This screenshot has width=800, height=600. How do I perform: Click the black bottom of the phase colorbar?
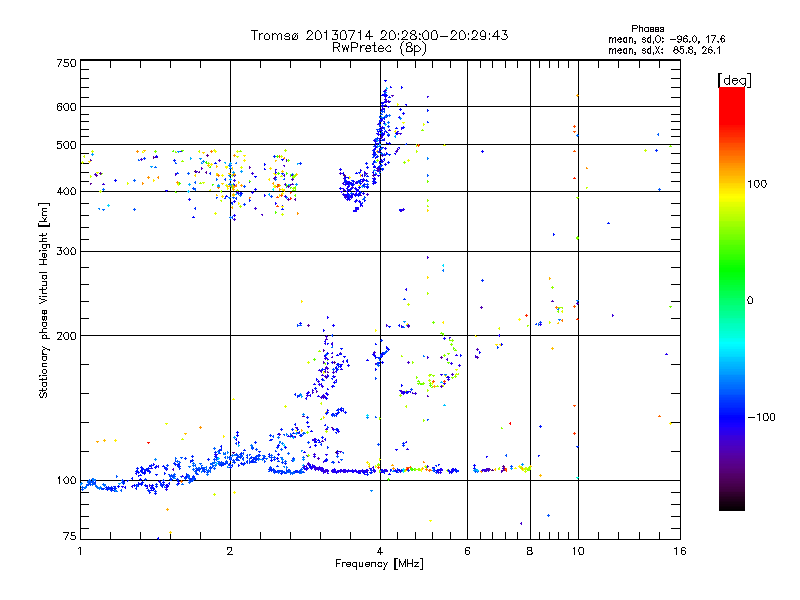point(732,503)
